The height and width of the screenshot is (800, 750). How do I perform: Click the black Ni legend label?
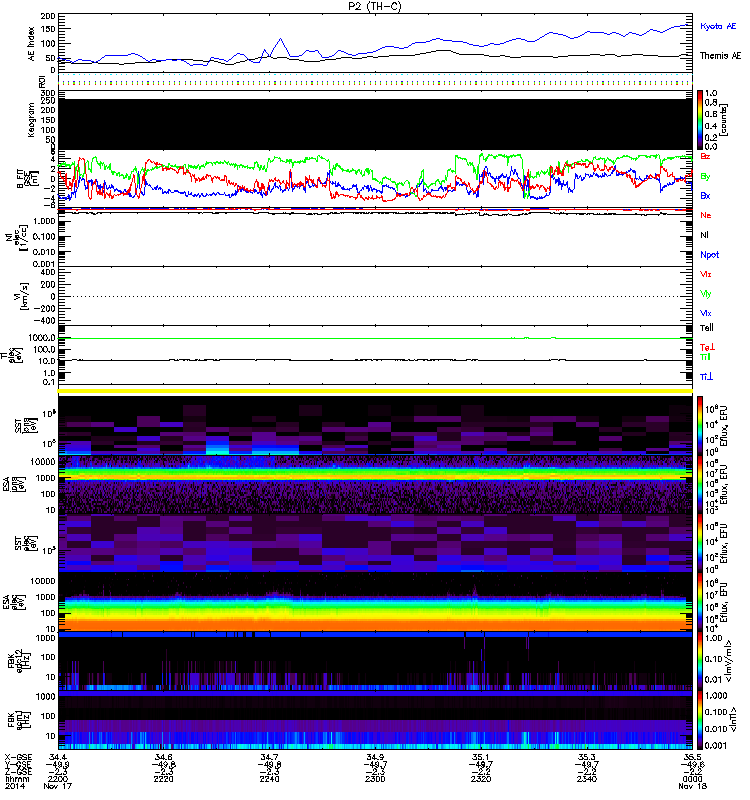(704, 235)
